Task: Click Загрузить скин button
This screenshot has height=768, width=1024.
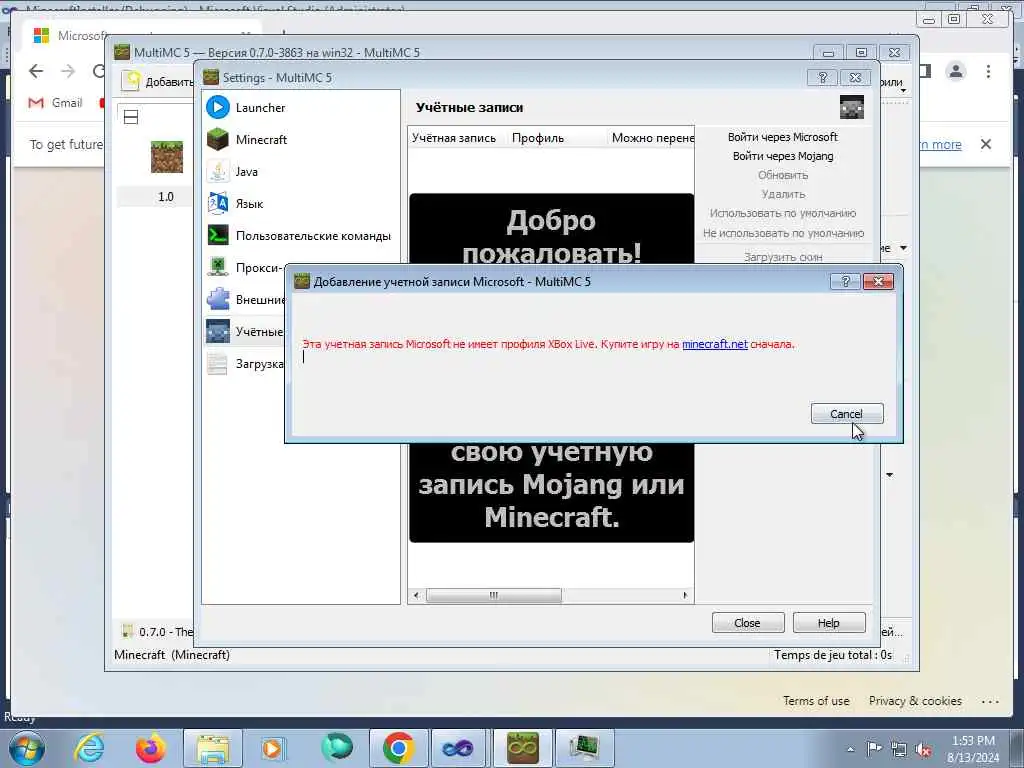Action: (782, 257)
